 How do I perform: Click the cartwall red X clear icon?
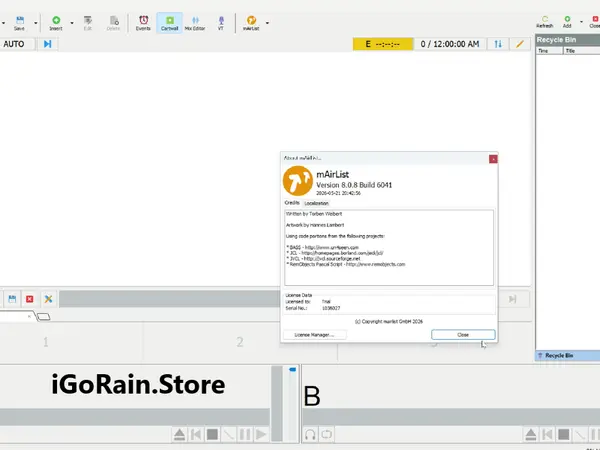30,299
